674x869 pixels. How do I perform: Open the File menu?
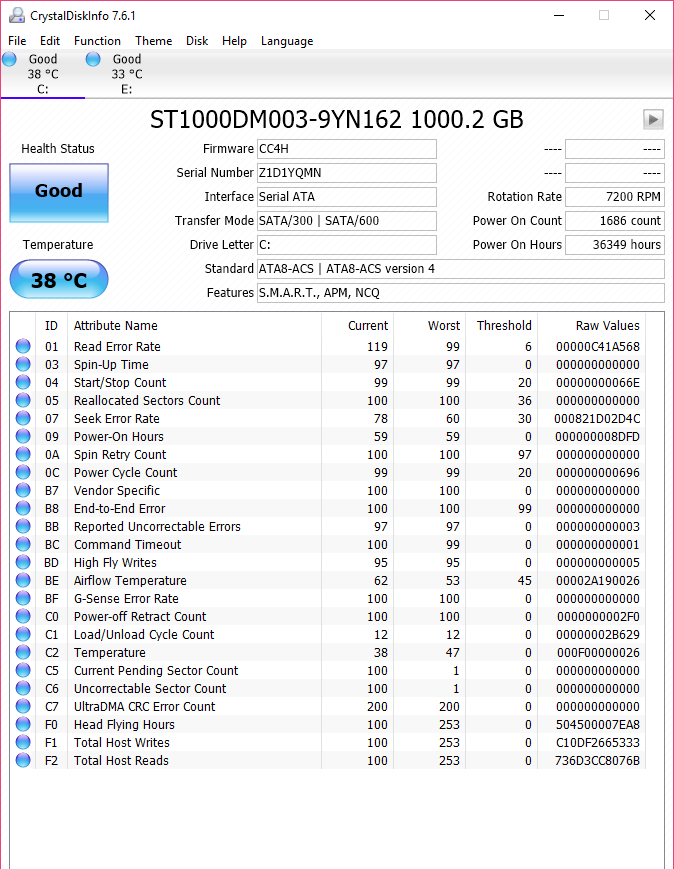[17, 41]
